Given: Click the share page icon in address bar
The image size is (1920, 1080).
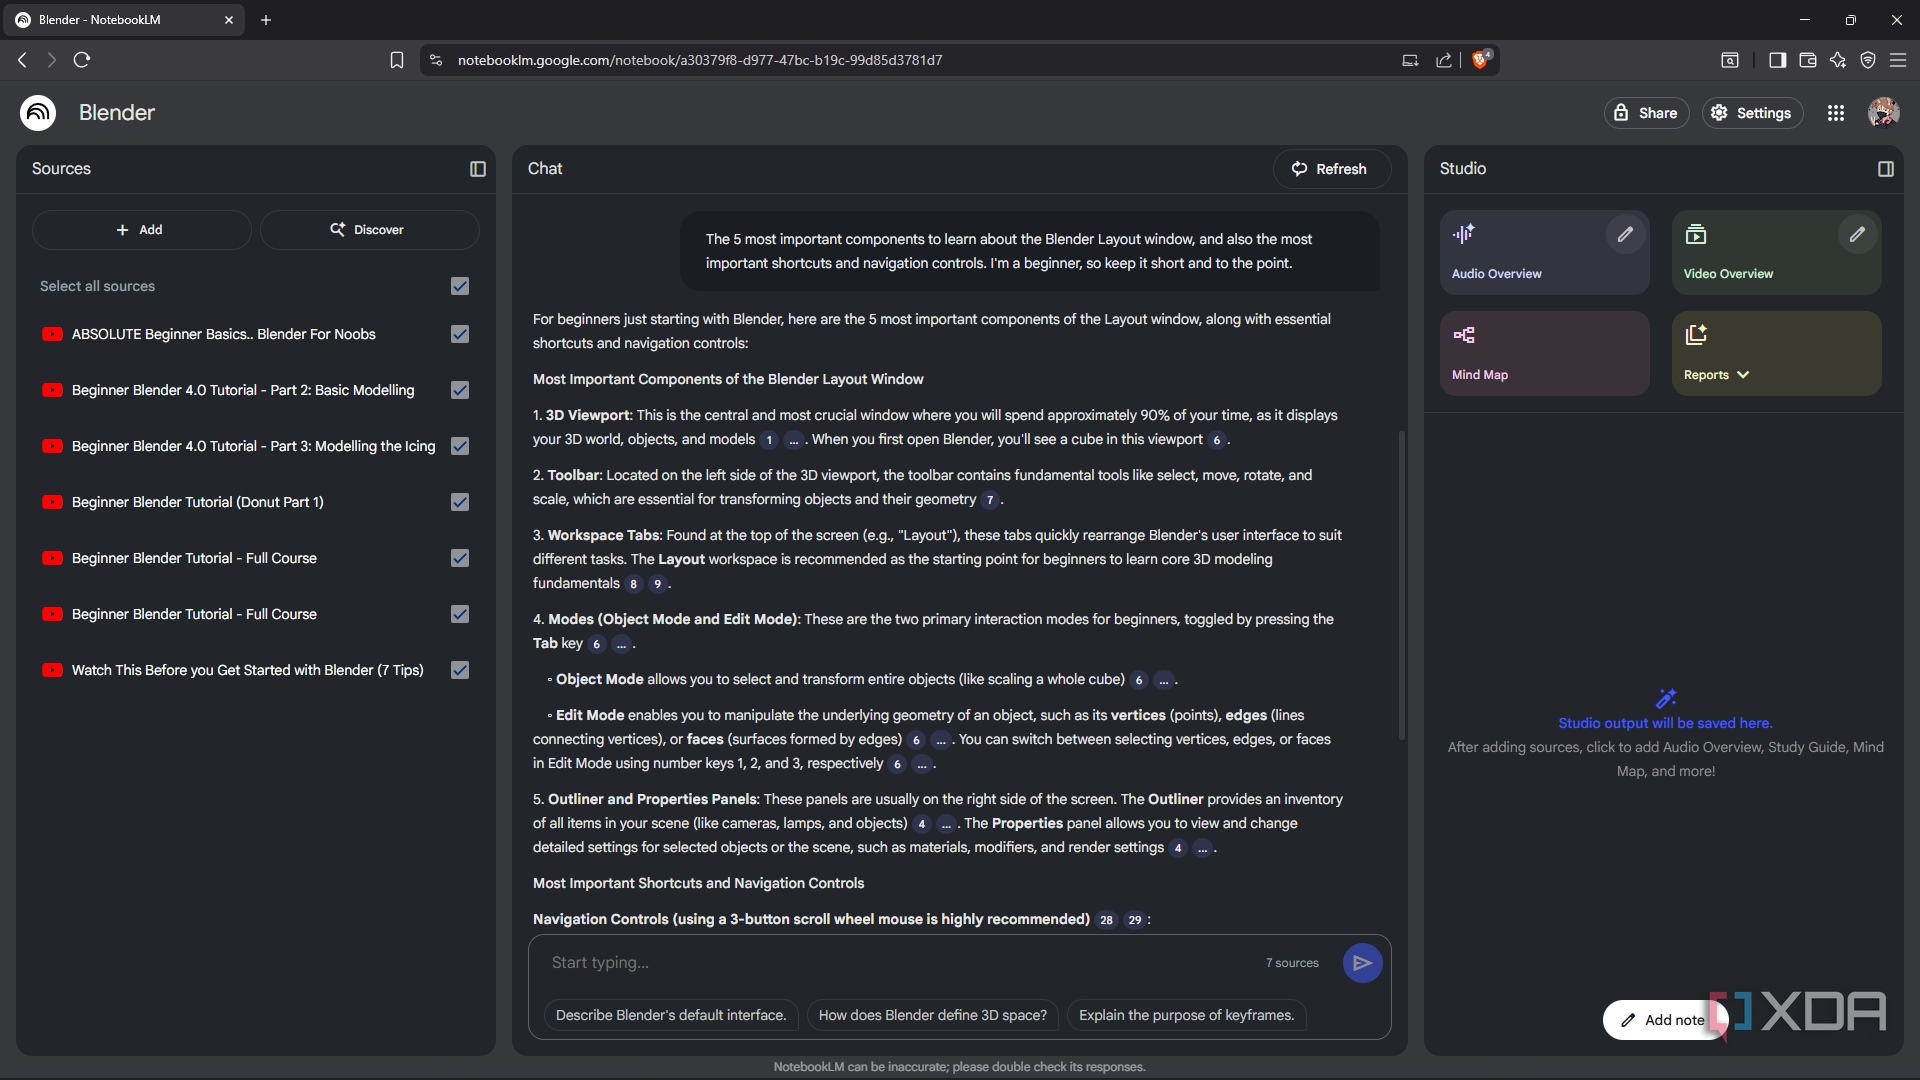Looking at the screenshot, I should (x=1443, y=60).
